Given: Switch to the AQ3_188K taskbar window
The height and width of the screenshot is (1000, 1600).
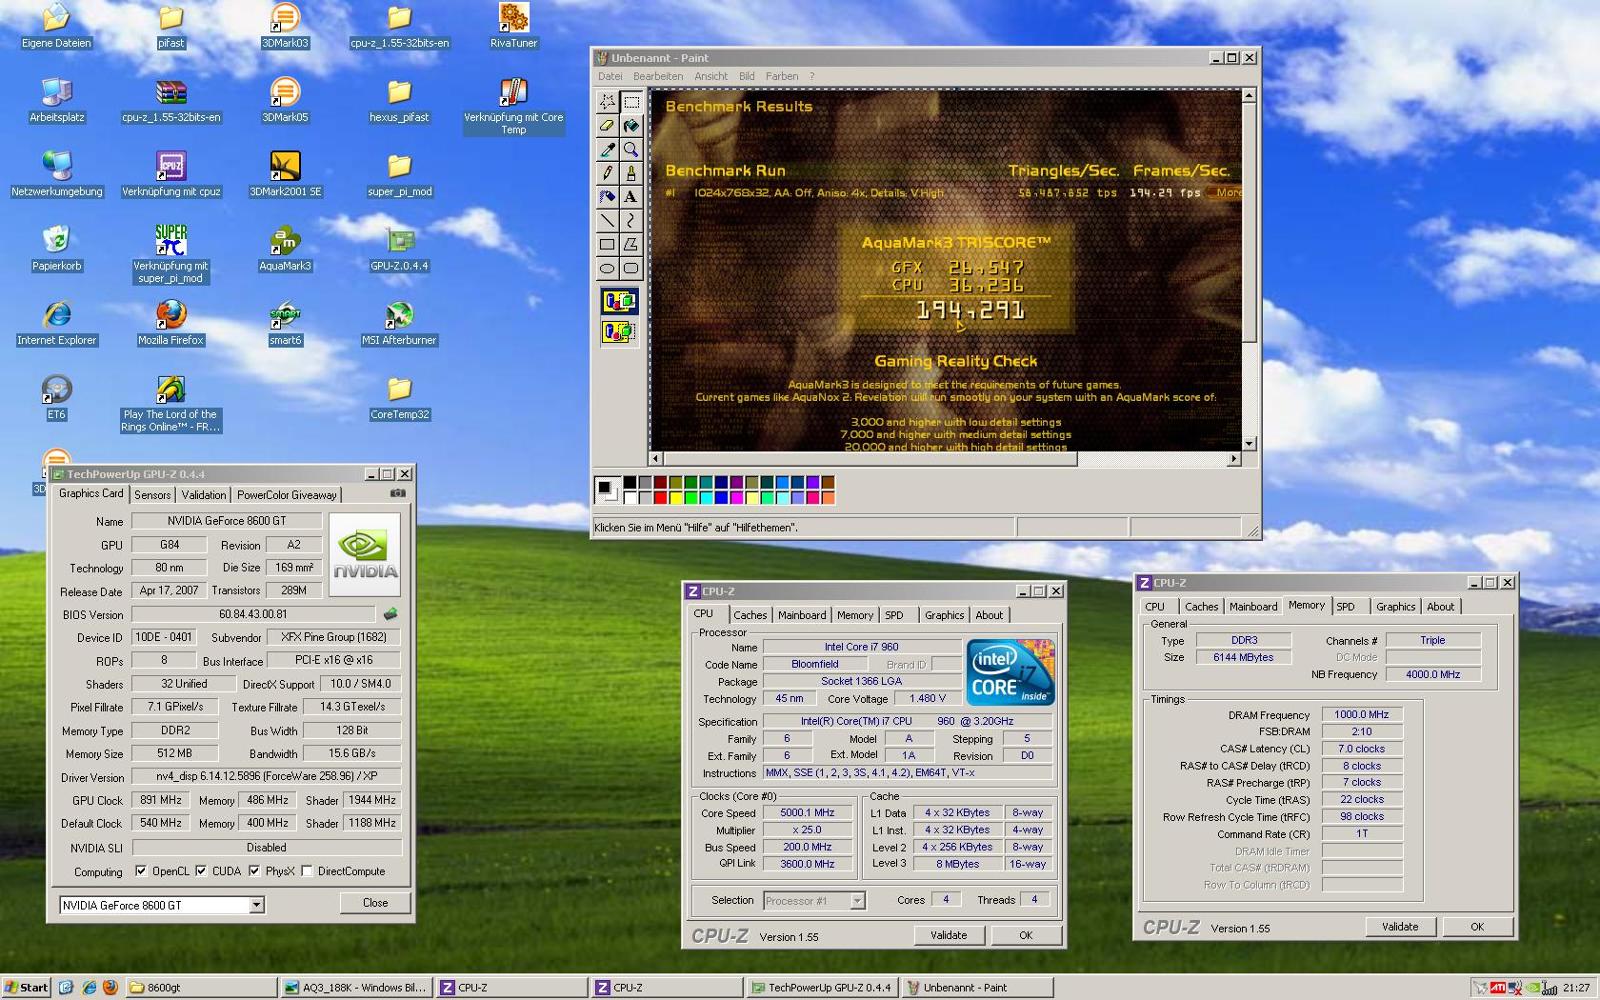Looking at the screenshot, I should coord(356,987).
